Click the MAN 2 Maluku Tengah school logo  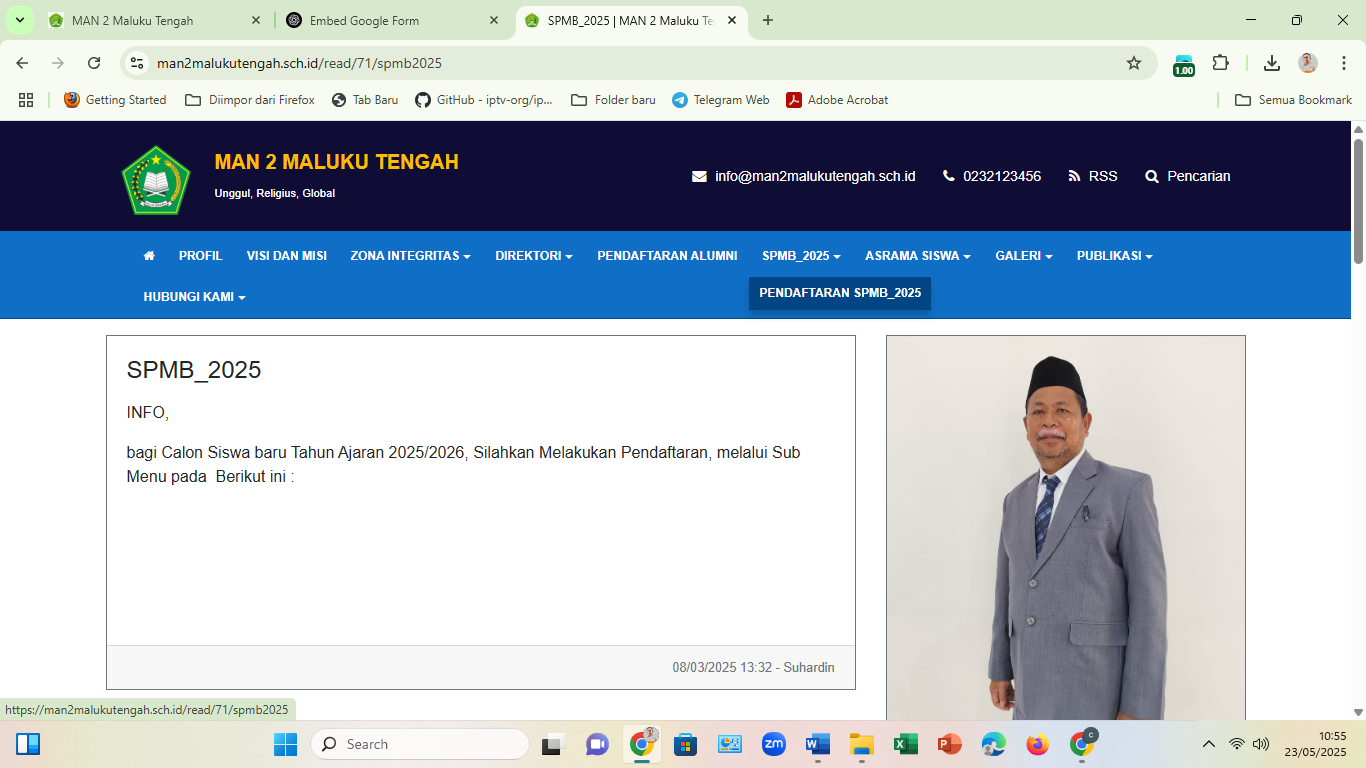click(x=155, y=180)
